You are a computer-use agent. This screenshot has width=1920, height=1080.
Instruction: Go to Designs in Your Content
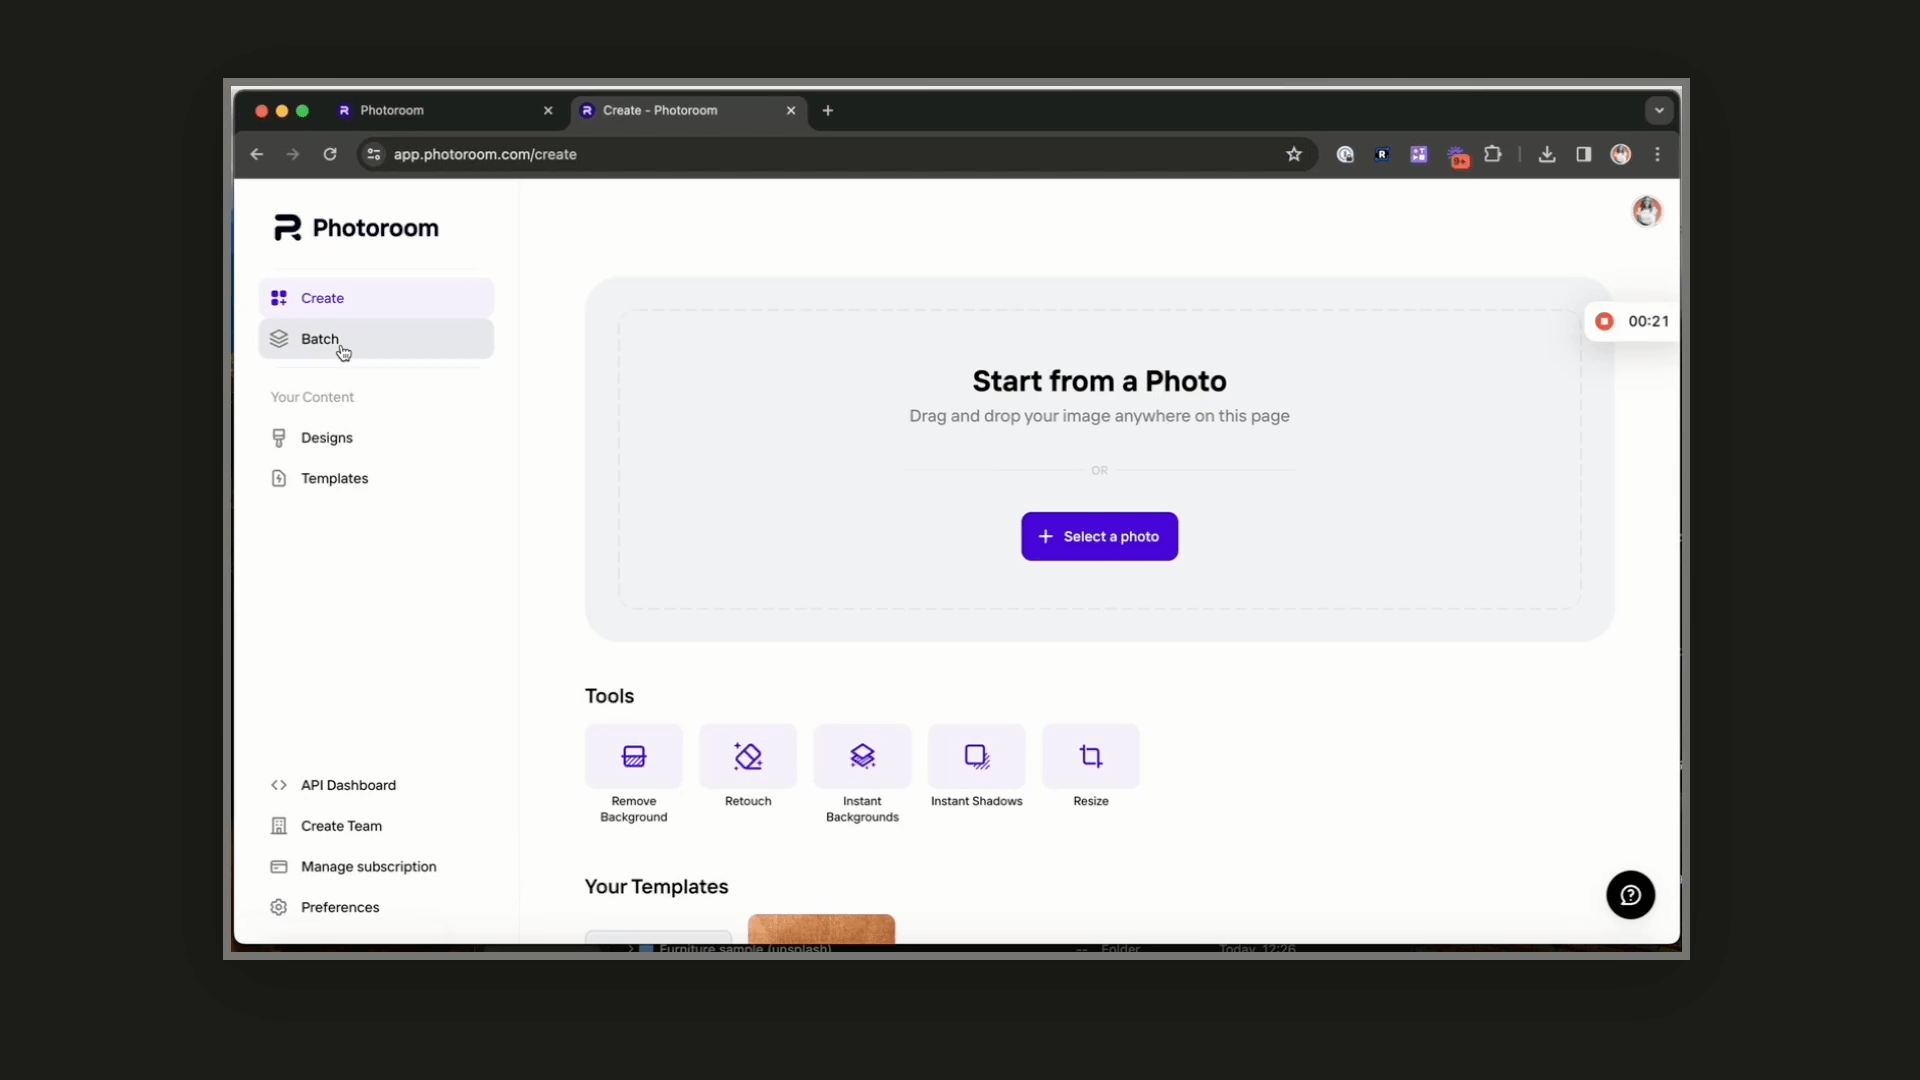(376, 438)
